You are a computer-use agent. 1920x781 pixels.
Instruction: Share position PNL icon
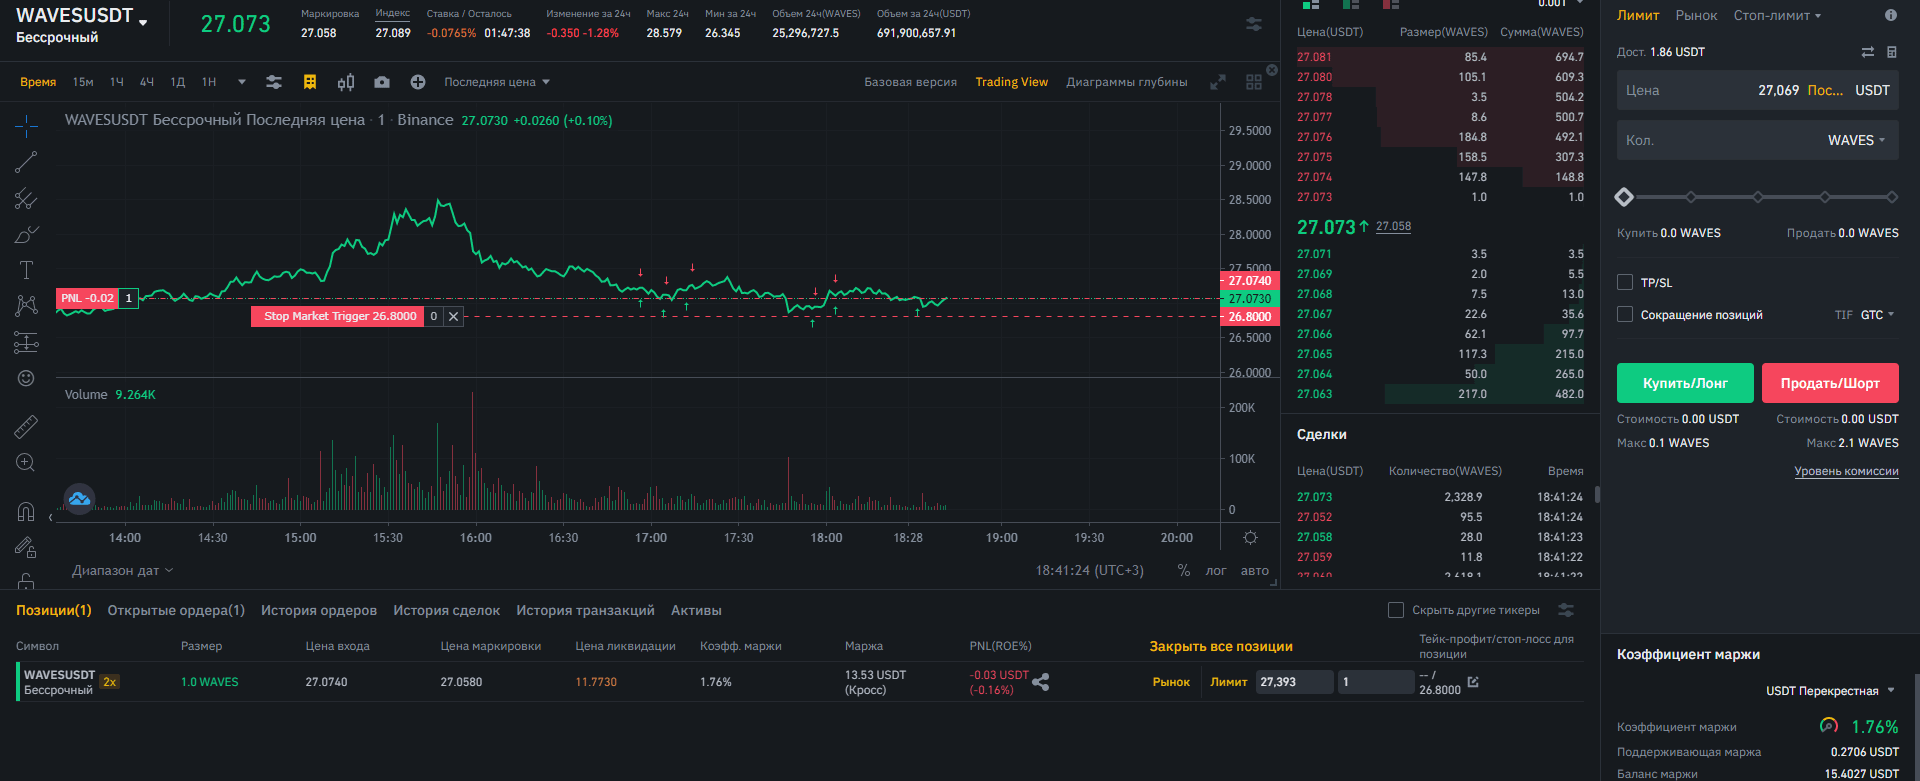[x=1041, y=682]
